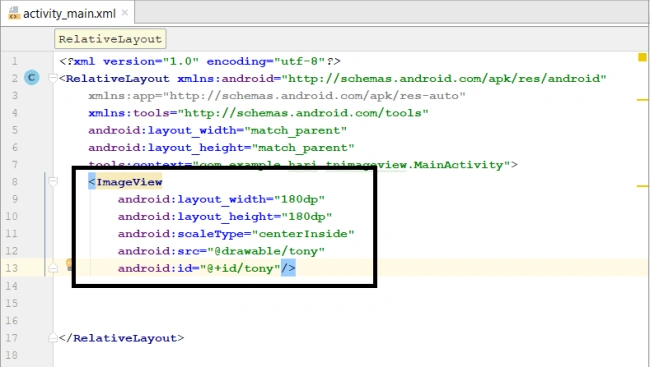
Task: Click the id="@+id/tony" attribute
Action: coord(199,268)
